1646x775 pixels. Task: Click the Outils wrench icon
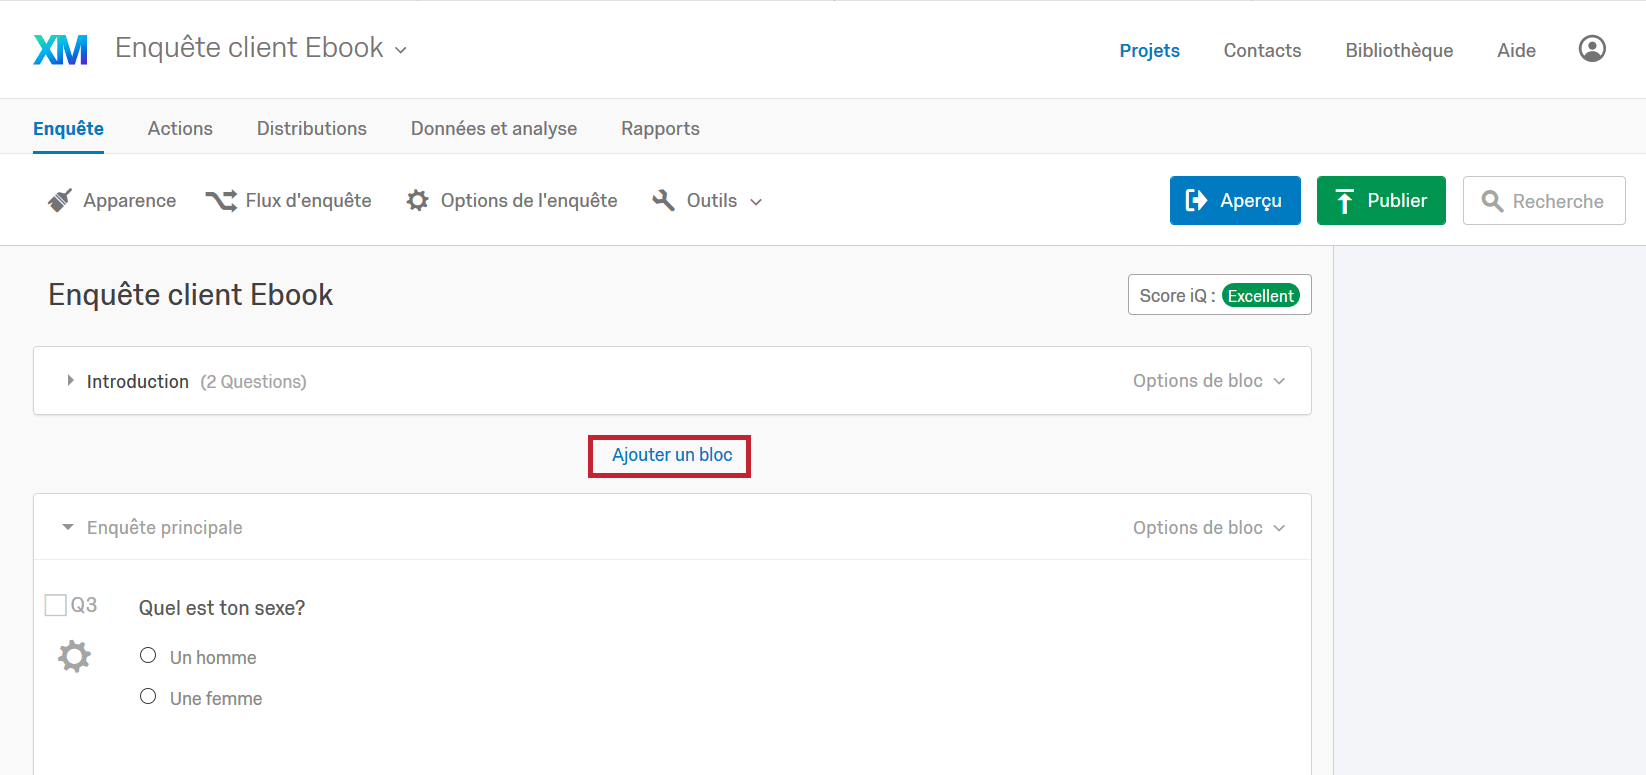(x=663, y=201)
